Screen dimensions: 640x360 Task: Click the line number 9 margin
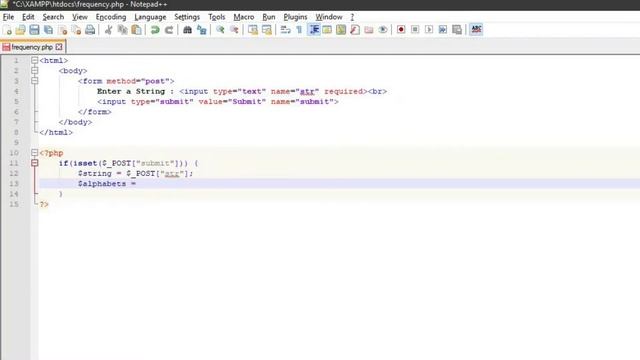pyautogui.click(x=16, y=142)
